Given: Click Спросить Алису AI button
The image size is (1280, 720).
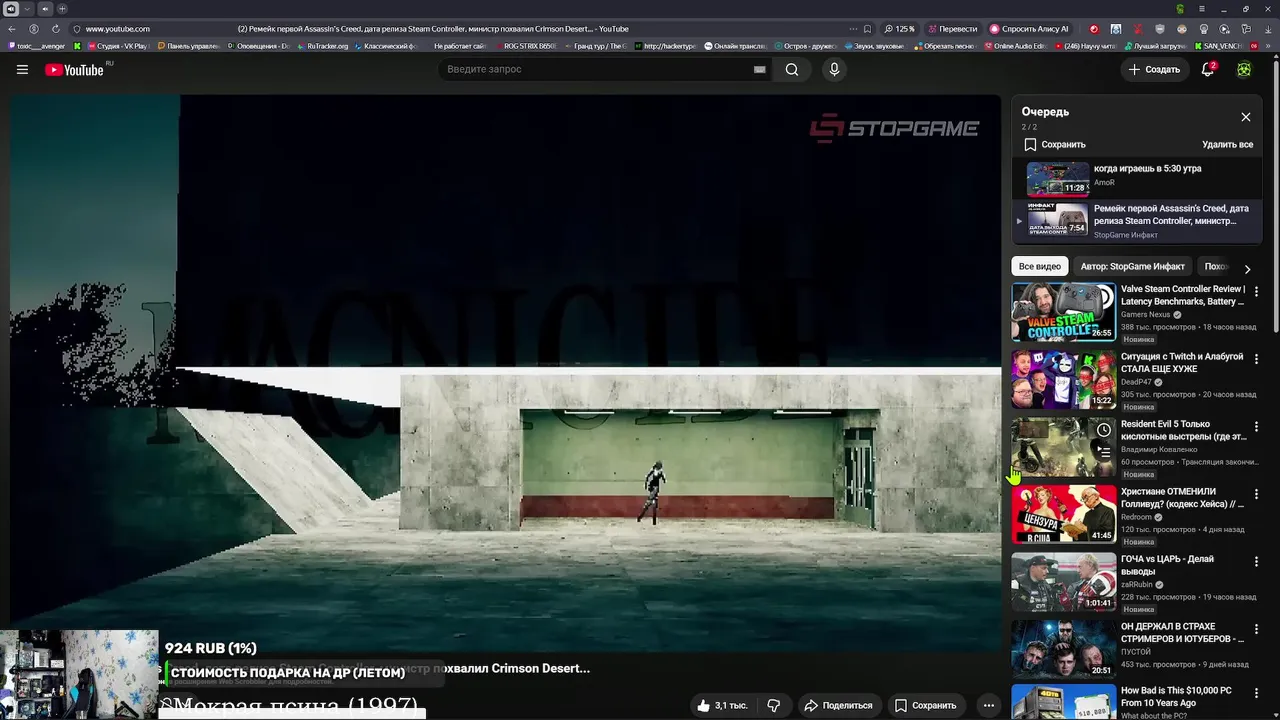Looking at the screenshot, I should point(1029,29).
